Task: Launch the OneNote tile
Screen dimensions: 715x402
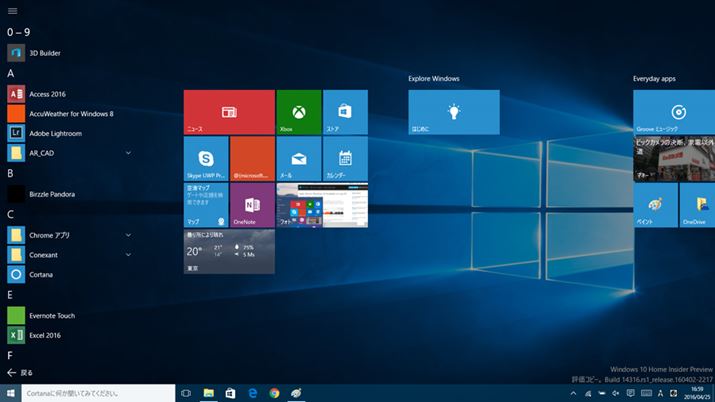Action: coord(252,204)
